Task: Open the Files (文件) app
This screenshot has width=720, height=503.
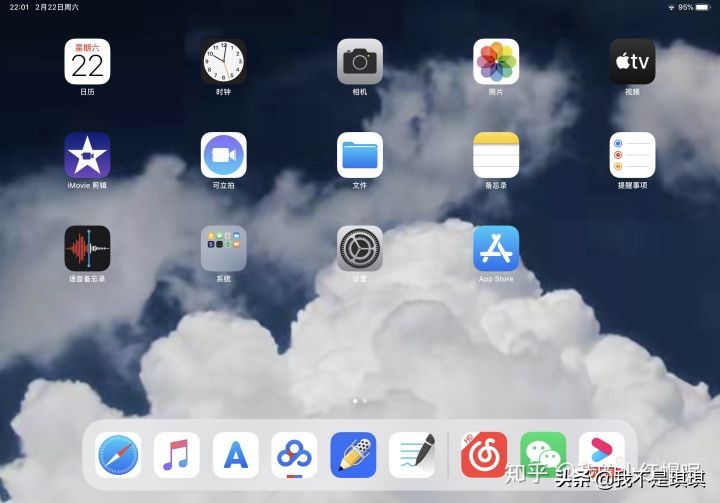Action: pyautogui.click(x=360, y=155)
